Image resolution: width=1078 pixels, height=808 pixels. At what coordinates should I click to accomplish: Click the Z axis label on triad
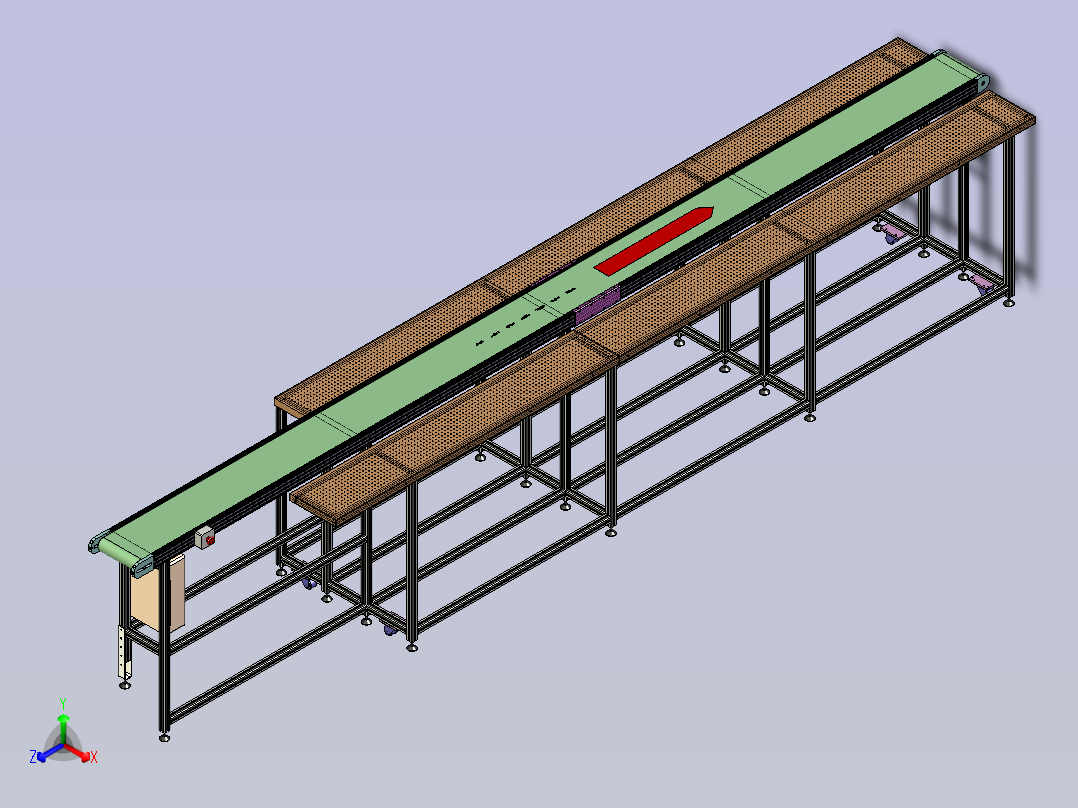(x=33, y=757)
